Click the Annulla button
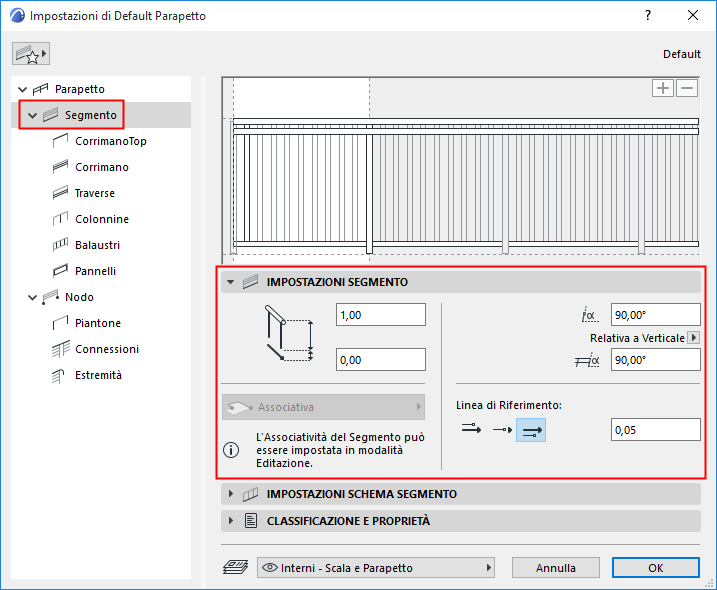 (x=556, y=568)
